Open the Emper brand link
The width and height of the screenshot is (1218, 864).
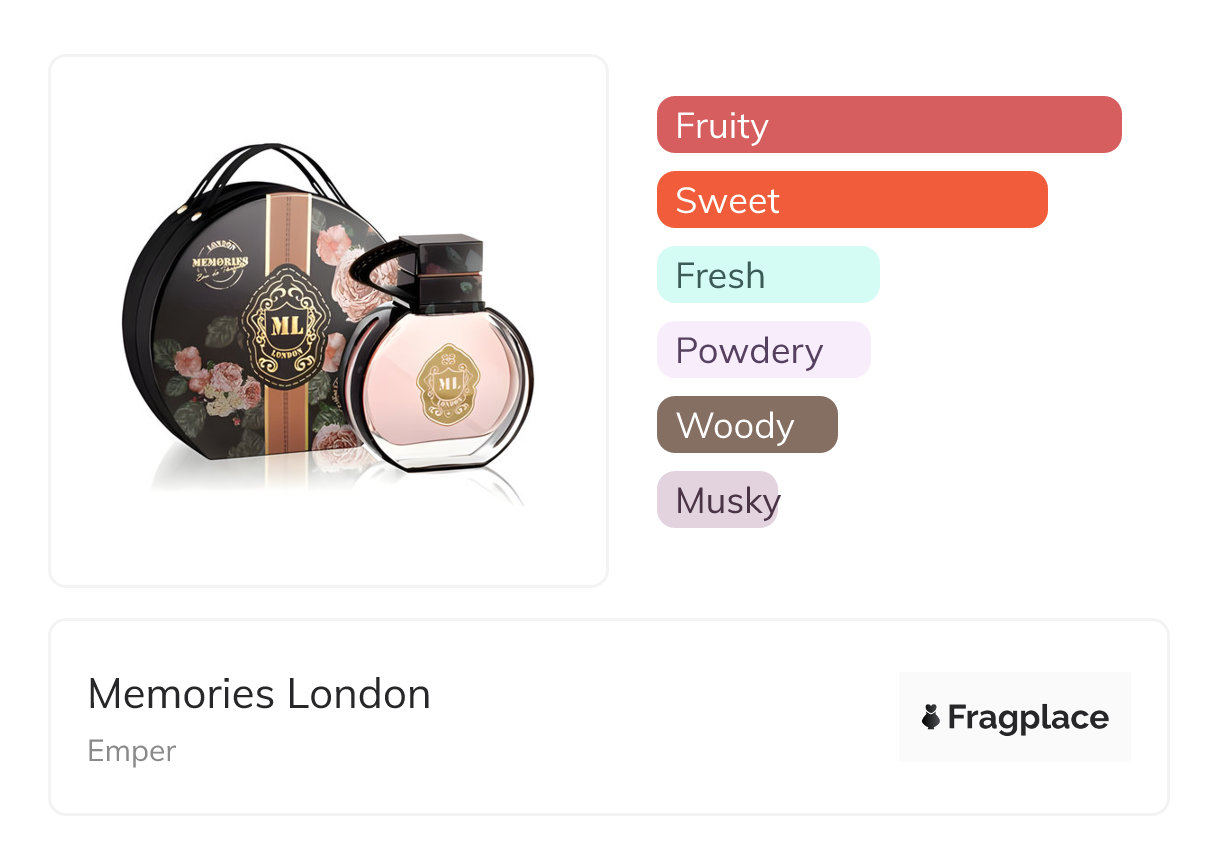(x=132, y=751)
